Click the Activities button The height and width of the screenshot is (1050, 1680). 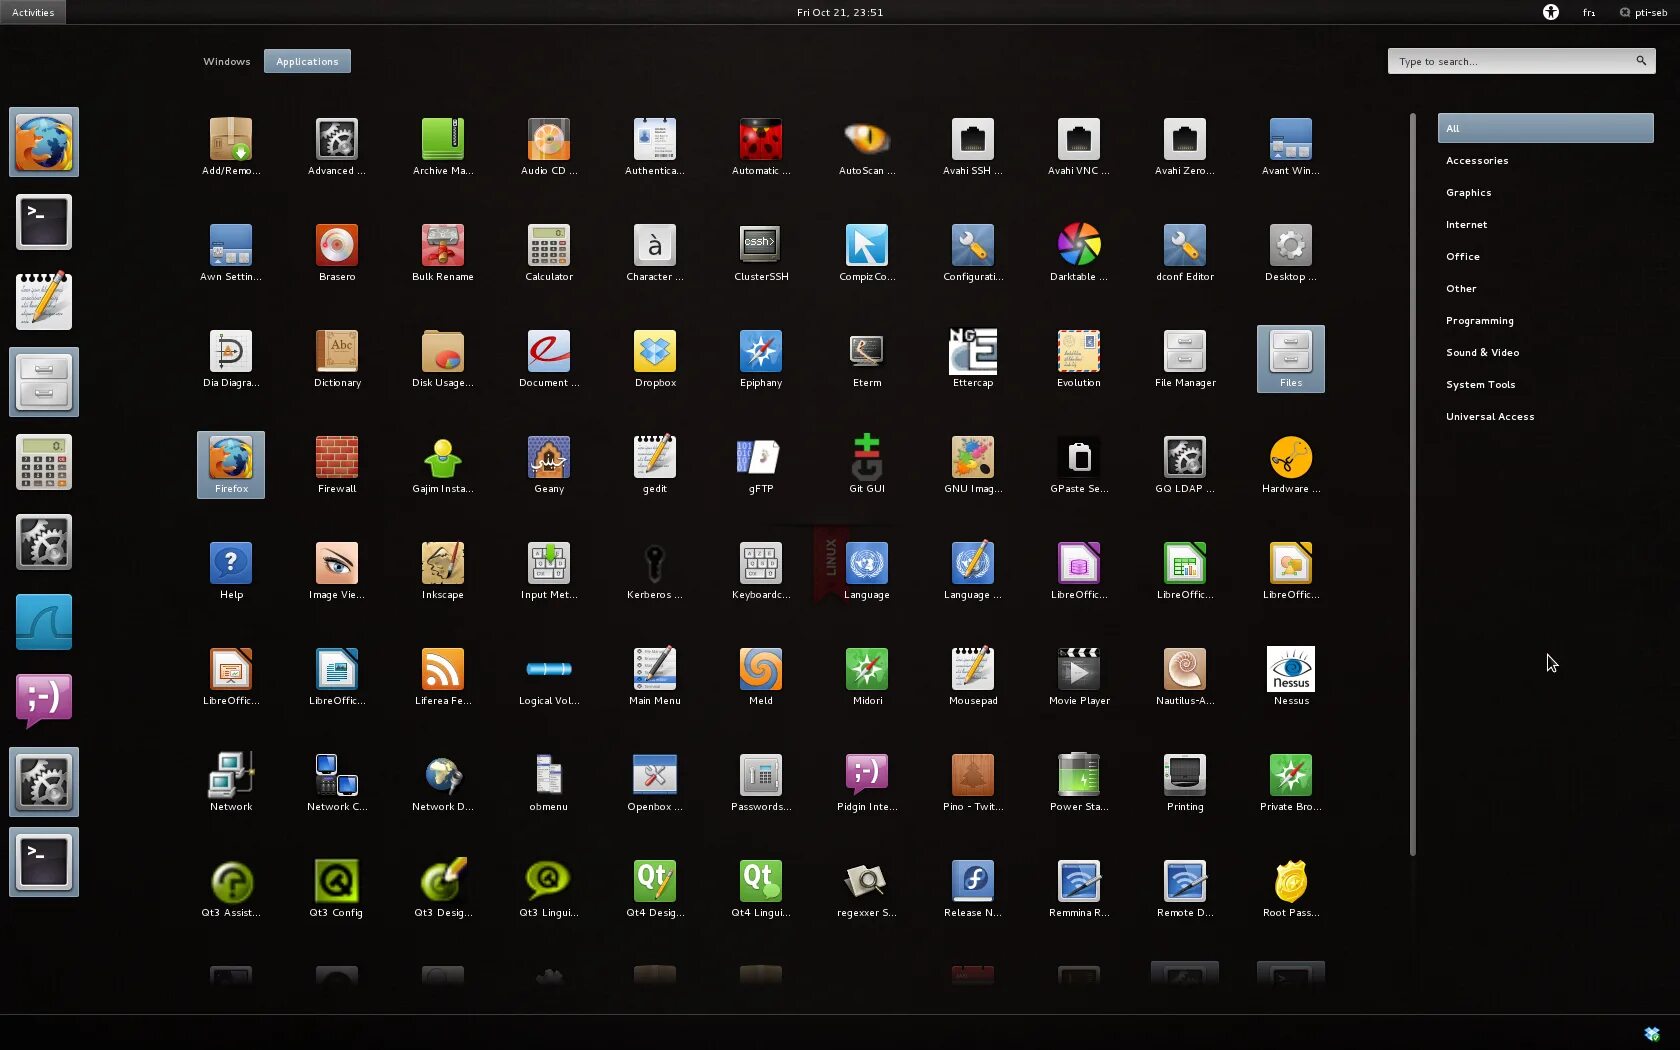33,12
